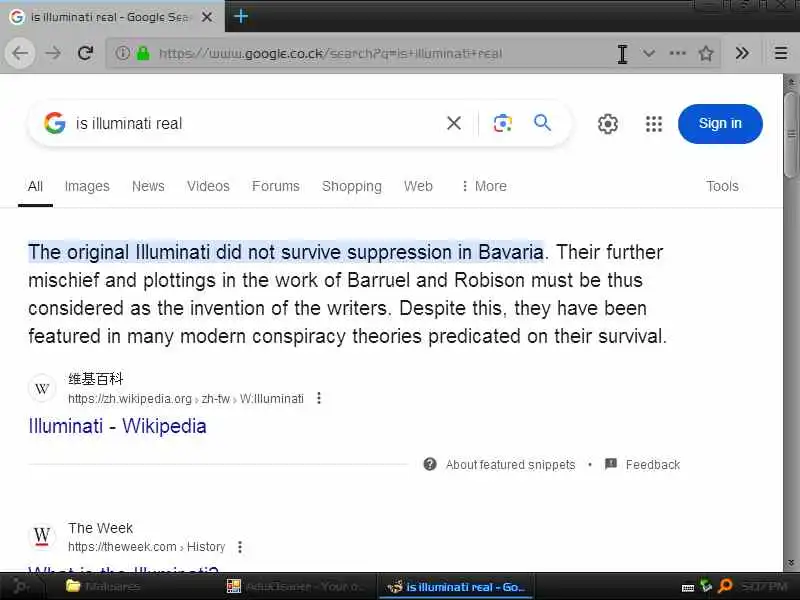This screenshot has width=800, height=600.
Task: Select the All results tab
Action: pyautogui.click(x=35, y=186)
